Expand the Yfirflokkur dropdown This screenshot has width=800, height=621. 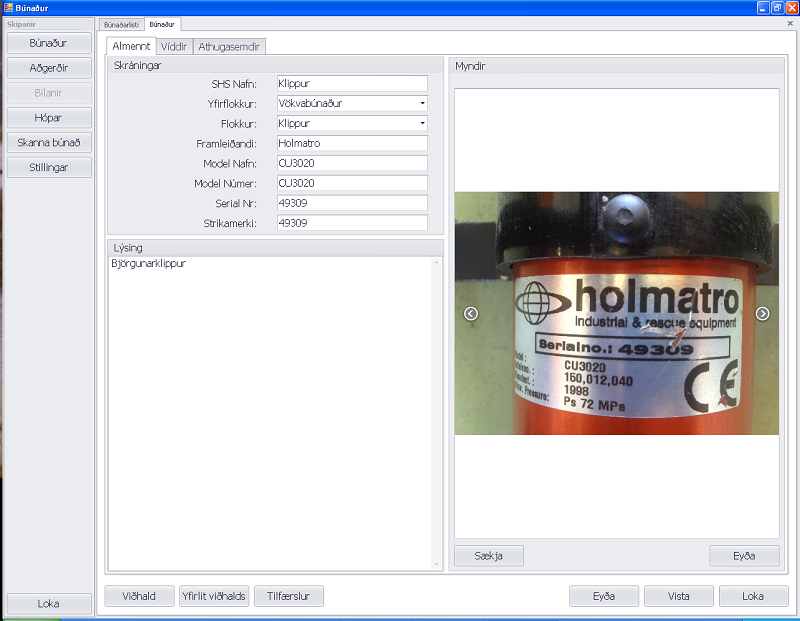pos(422,103)
